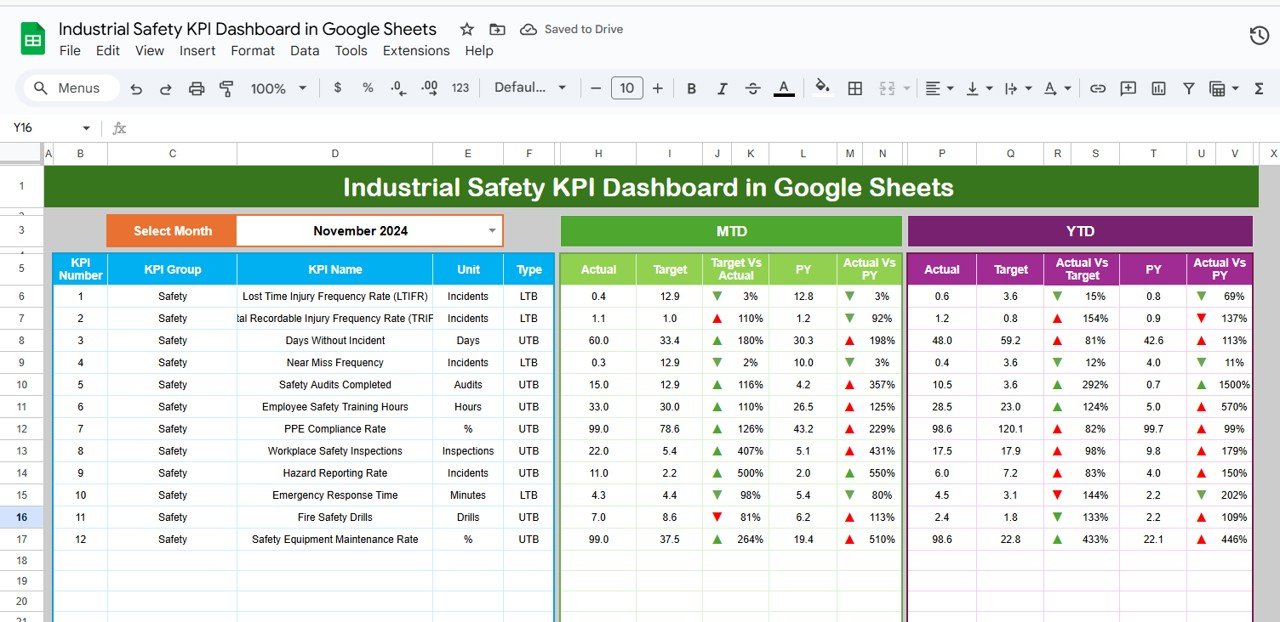Click the Insert chart icon

(1158, 88)
